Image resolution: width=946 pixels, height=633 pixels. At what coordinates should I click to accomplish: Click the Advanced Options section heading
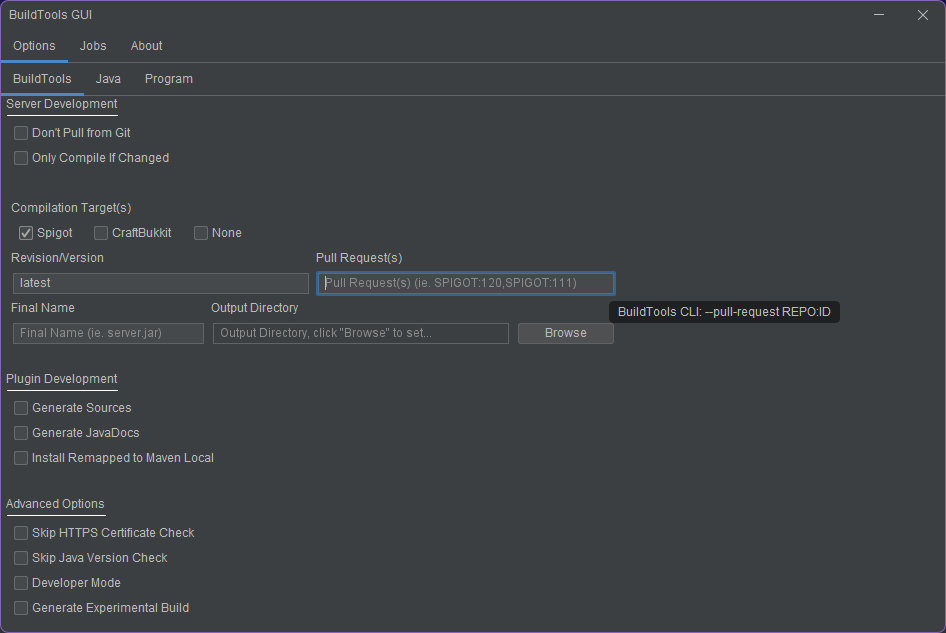55,504
